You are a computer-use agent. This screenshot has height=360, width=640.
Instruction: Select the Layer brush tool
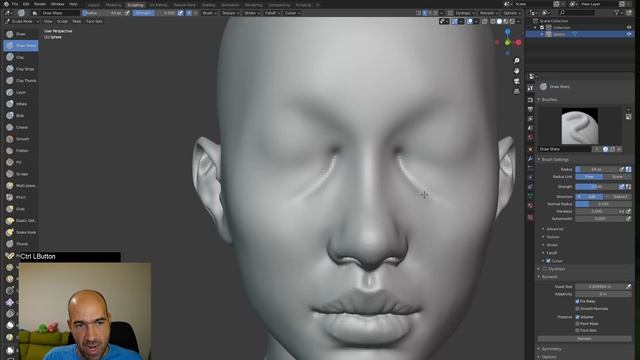coord(21,92)
